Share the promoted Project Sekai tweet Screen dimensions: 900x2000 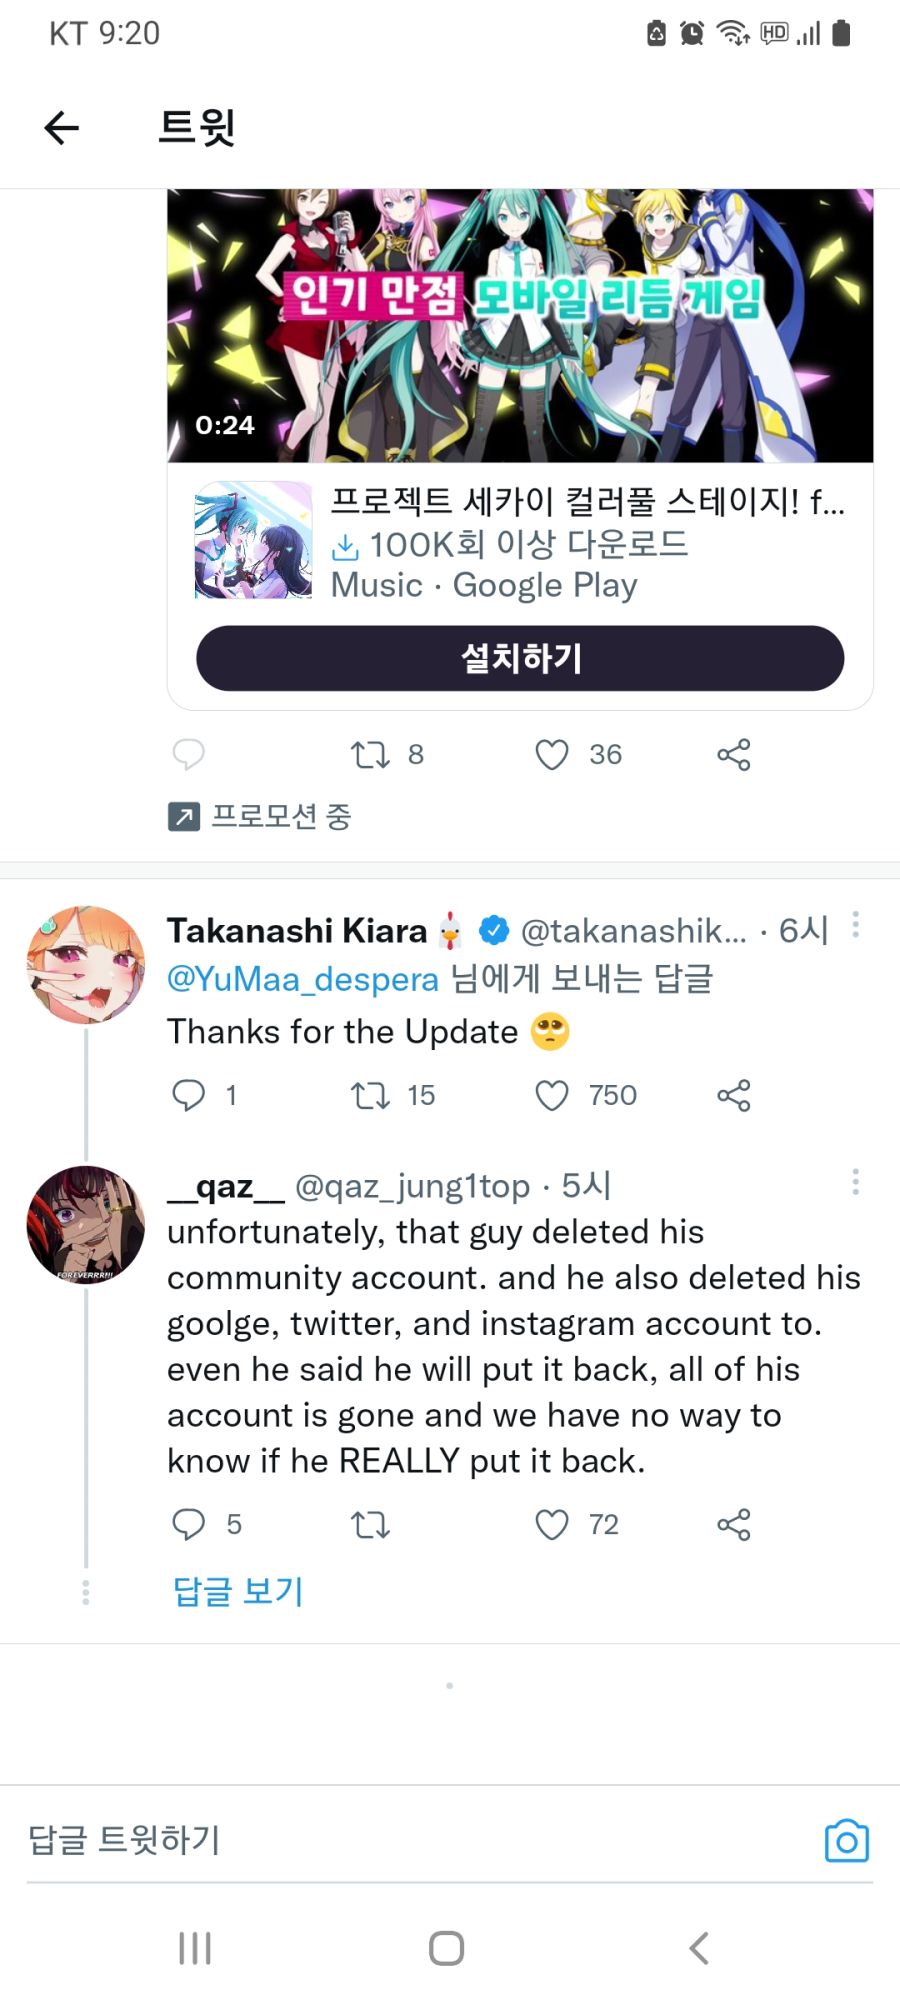click(x=734, y=754)
